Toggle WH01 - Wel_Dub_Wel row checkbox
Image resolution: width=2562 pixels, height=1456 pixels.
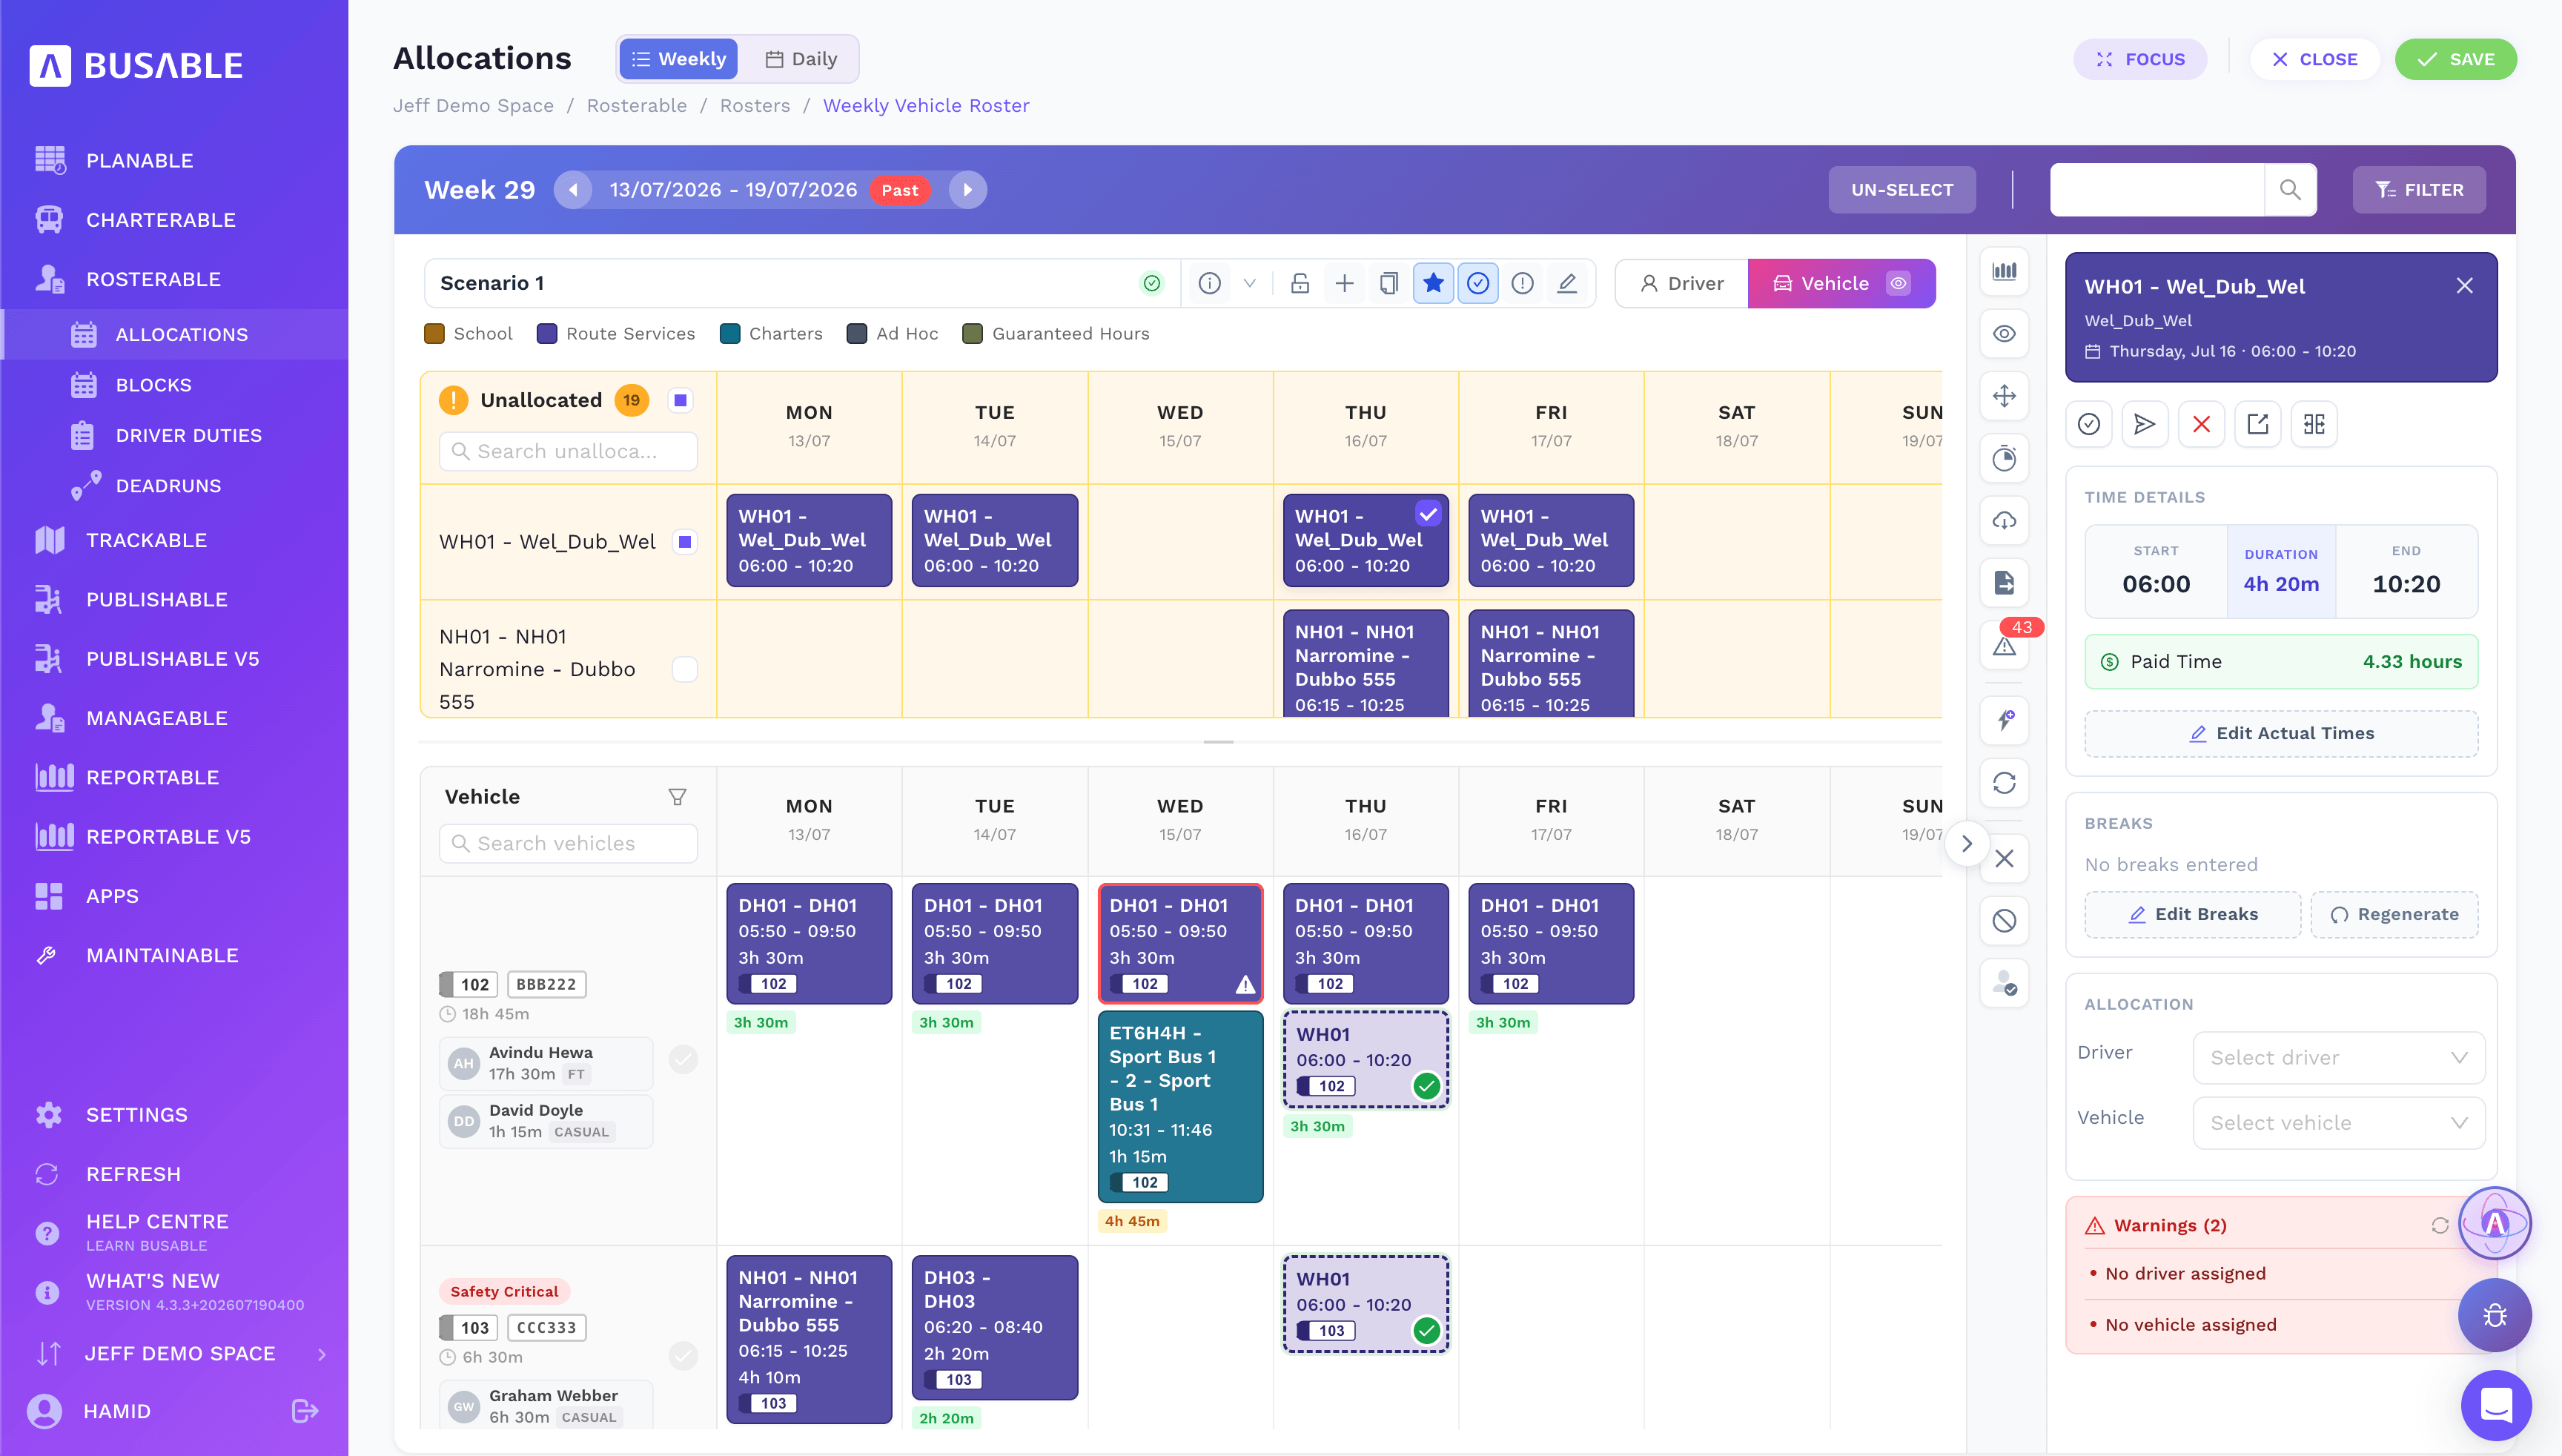point(685,542)
